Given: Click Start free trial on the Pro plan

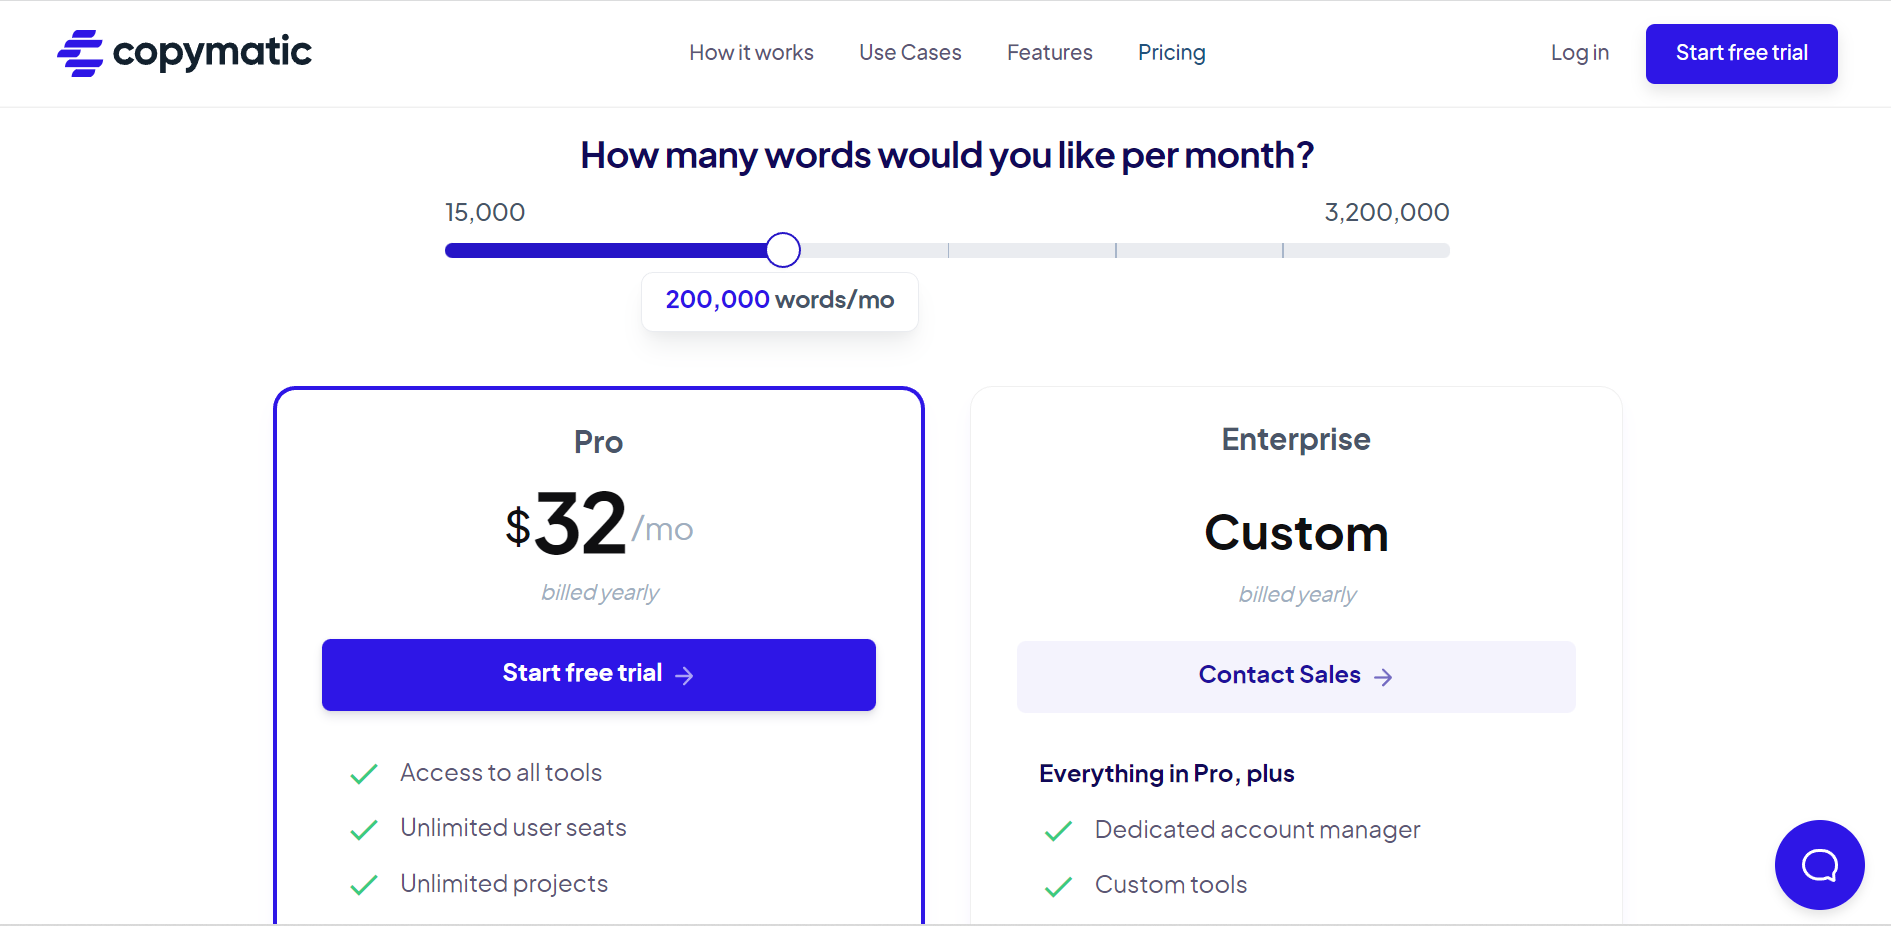Looking at the screenshot, I should point(598,674).
